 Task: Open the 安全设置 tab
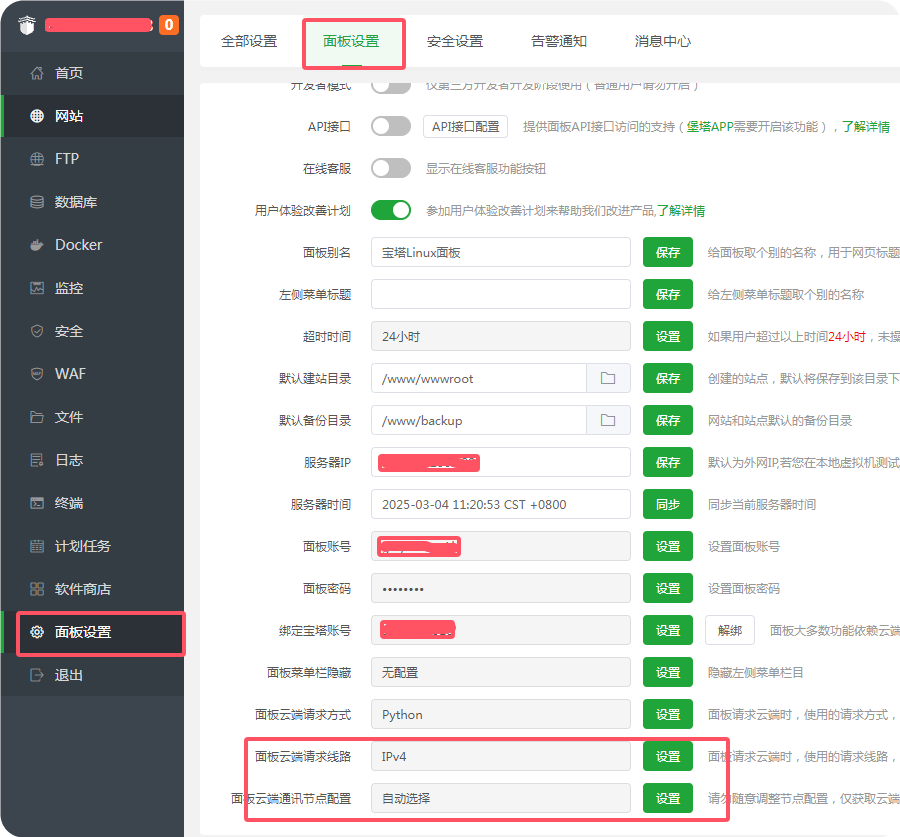[x=455, y=41]
